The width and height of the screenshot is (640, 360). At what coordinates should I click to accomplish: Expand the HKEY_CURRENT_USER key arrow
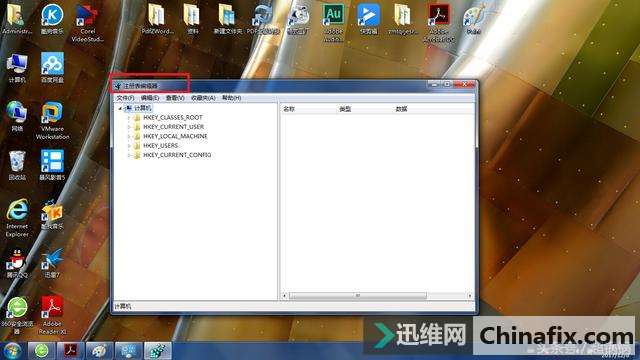pyautogui.click(x=129, y=127)
